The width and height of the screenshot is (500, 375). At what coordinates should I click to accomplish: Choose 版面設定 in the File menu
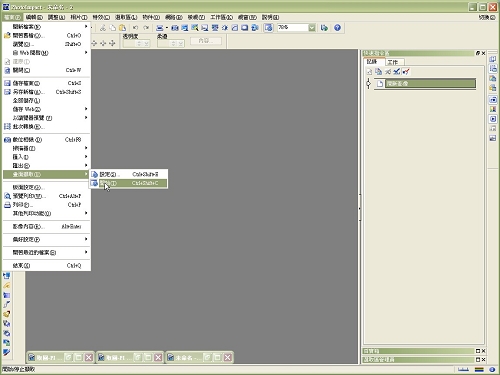tap(47, 187)
